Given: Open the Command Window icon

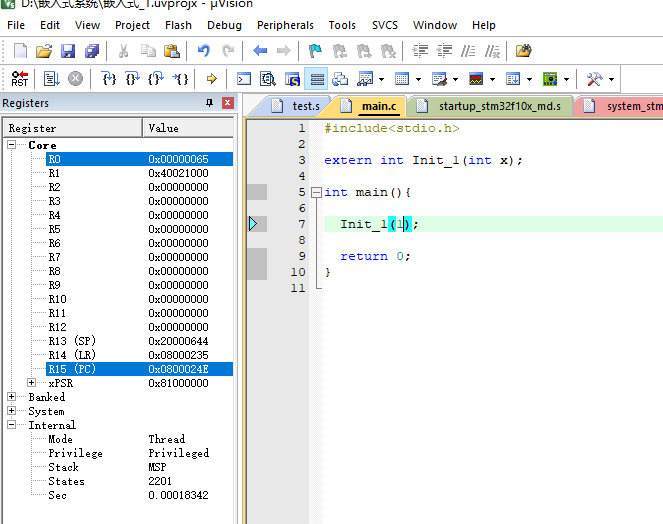Looking at the screenshot, I should [x=245, y=78].
